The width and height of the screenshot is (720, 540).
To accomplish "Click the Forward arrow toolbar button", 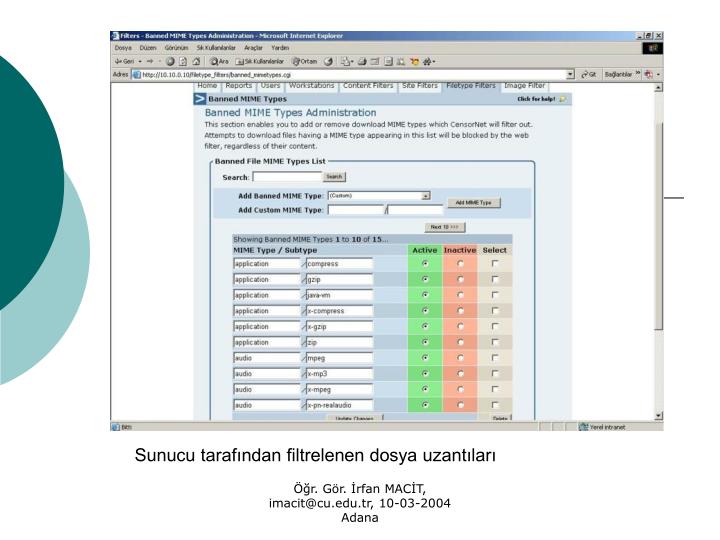I will [x=150, y=62].
